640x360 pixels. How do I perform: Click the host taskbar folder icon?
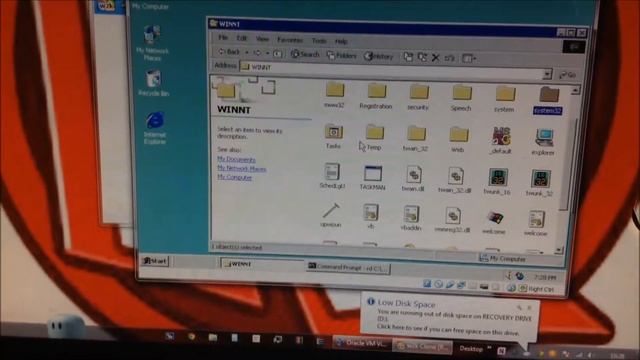click(x=213, y=338)
